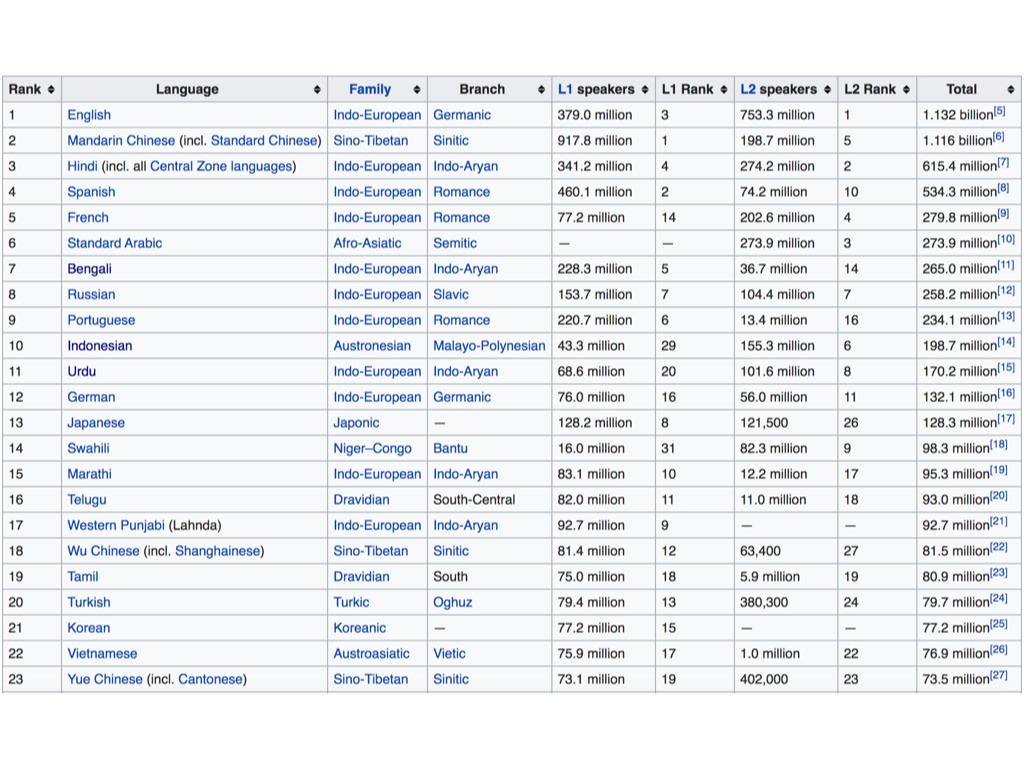
Task: Open the L1 link in header
Action: tap(565, 89)
